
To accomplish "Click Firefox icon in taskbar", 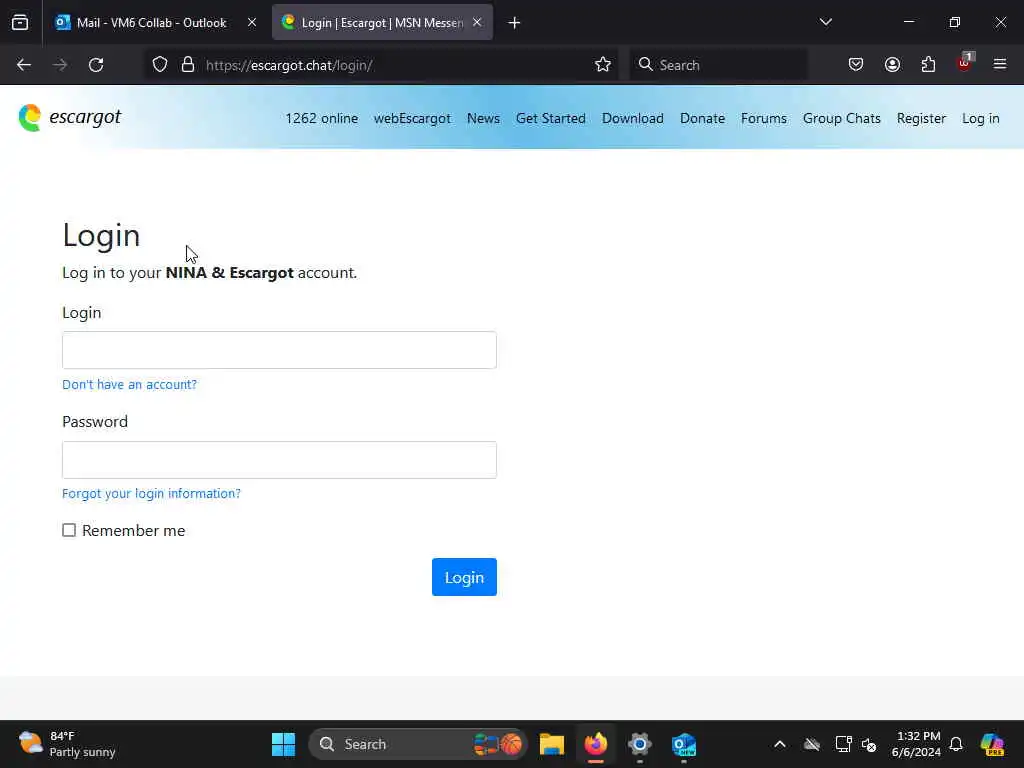I will point(596,744).
